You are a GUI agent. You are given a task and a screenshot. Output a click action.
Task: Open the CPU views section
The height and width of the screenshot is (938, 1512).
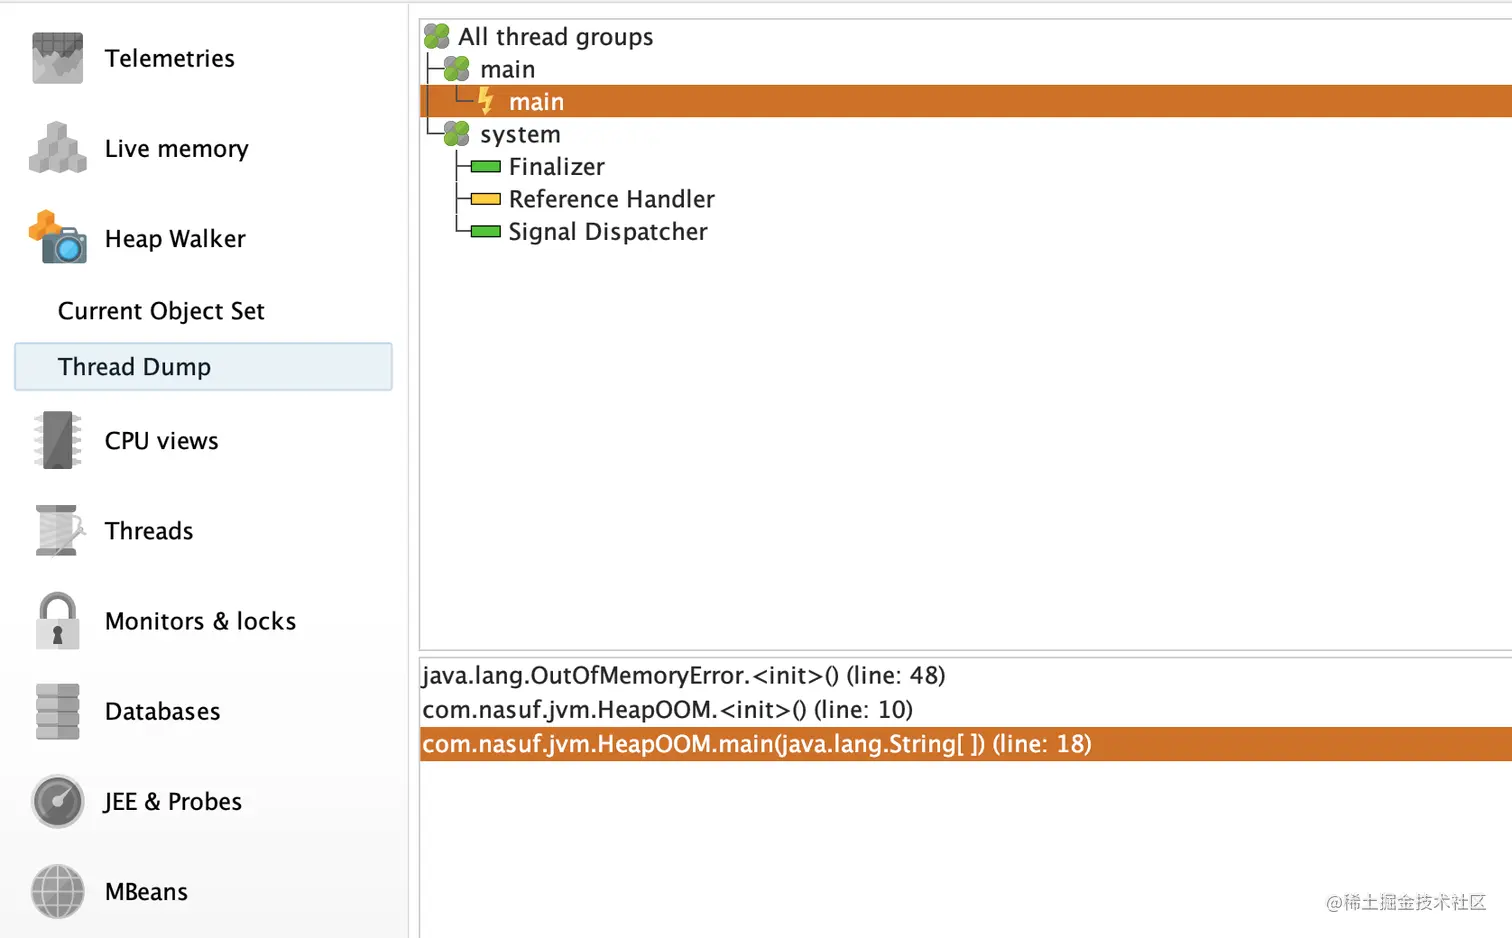[161, 440]
